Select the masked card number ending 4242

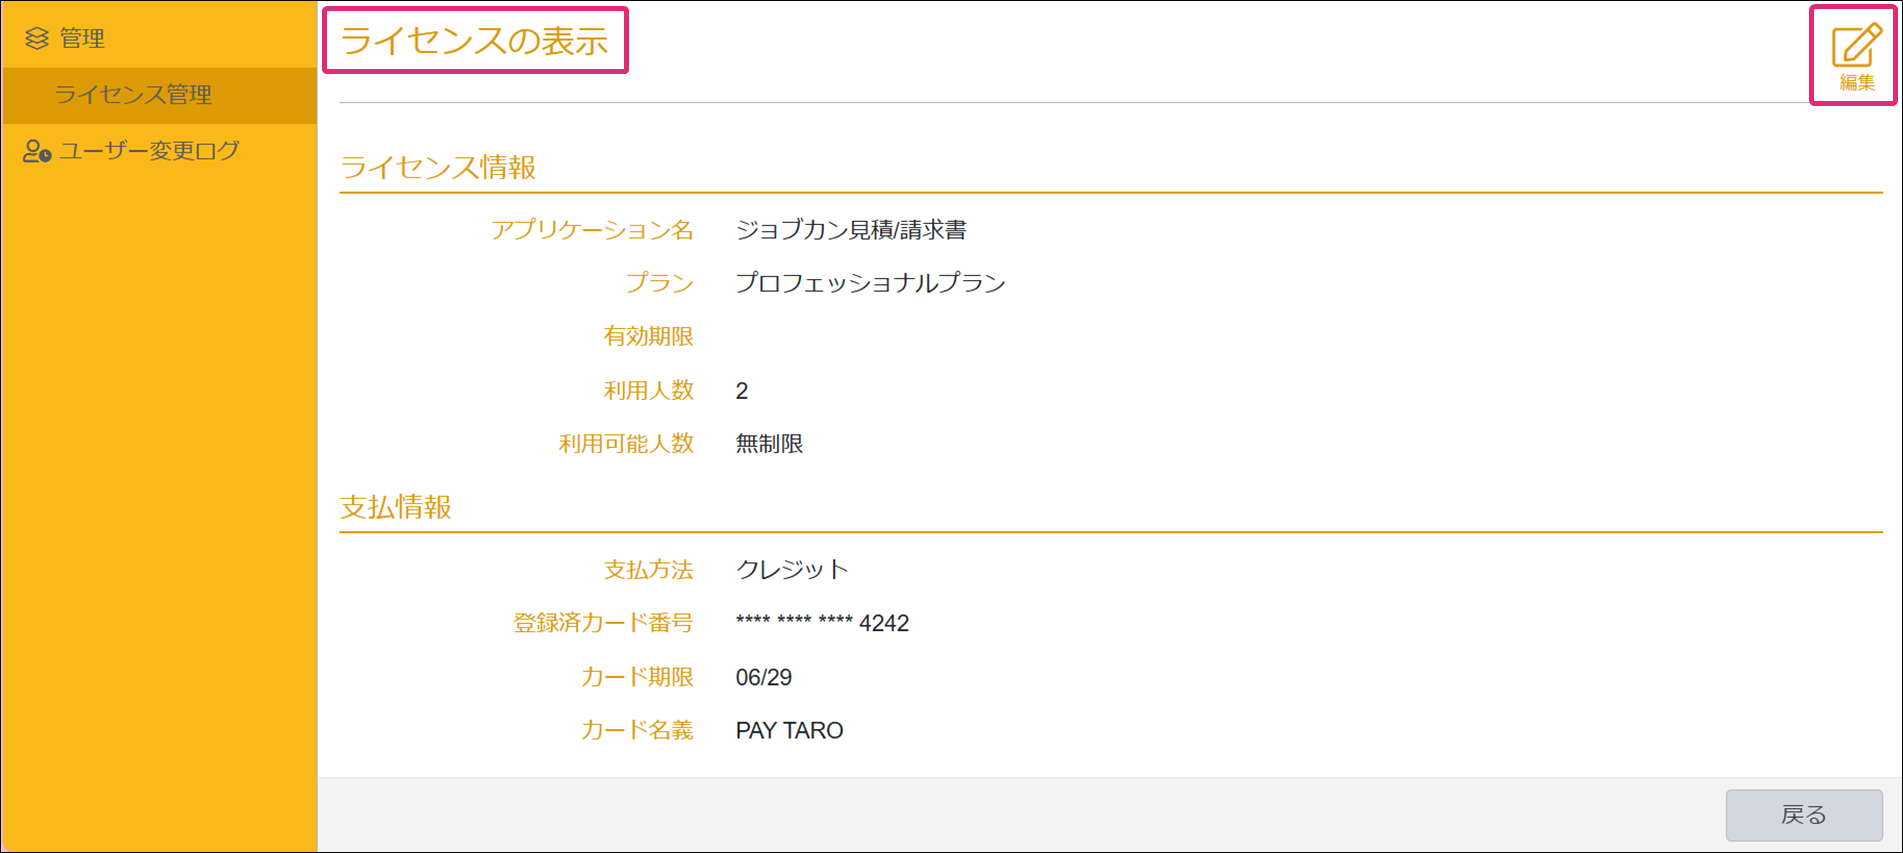[822, 623]
